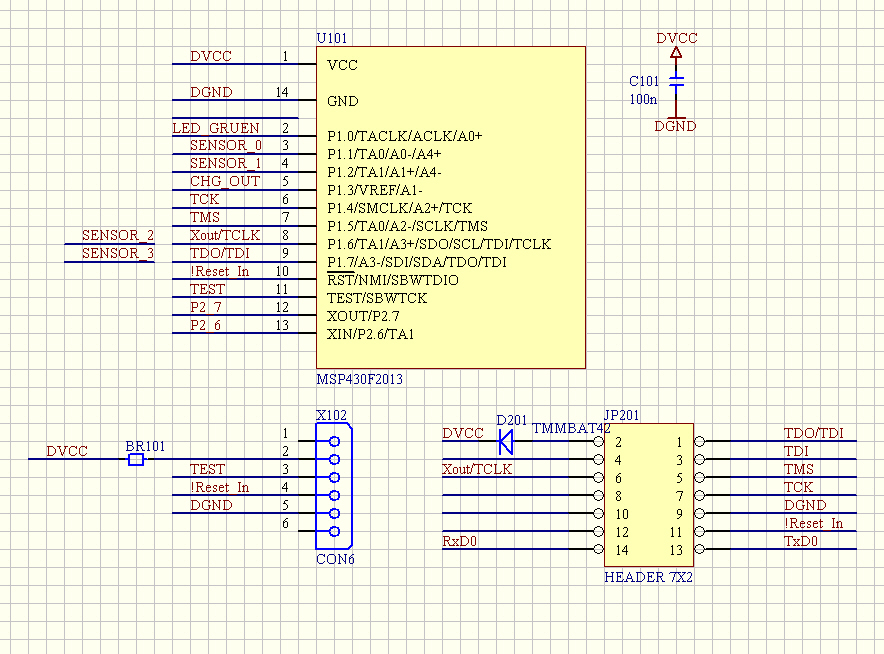Screen dimensions: 884x654
Task: Click the !Reset_In label at JP201 pin 11
Action: [814, 523]
